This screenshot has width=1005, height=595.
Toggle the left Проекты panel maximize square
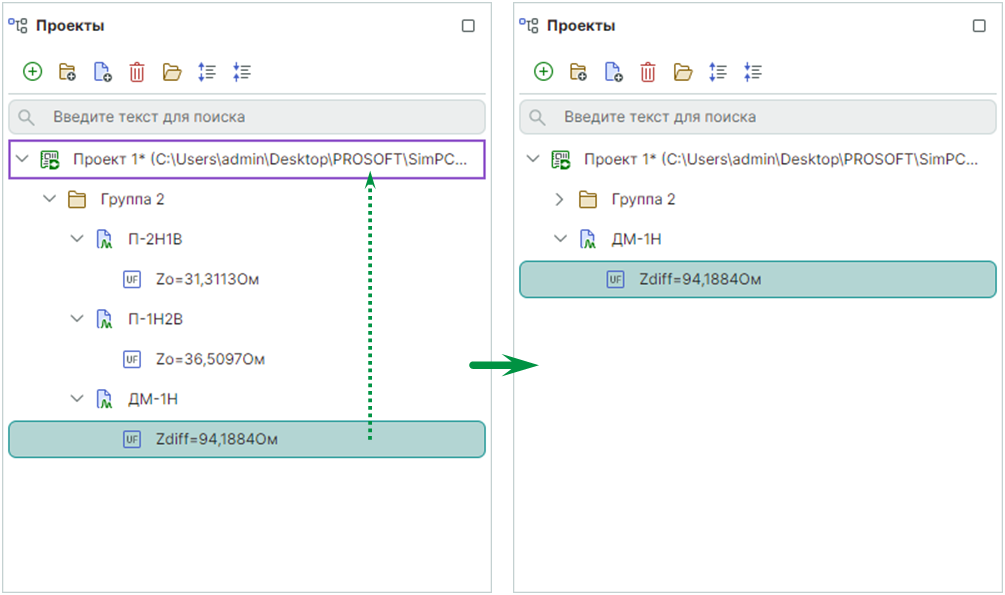(468, 26)
